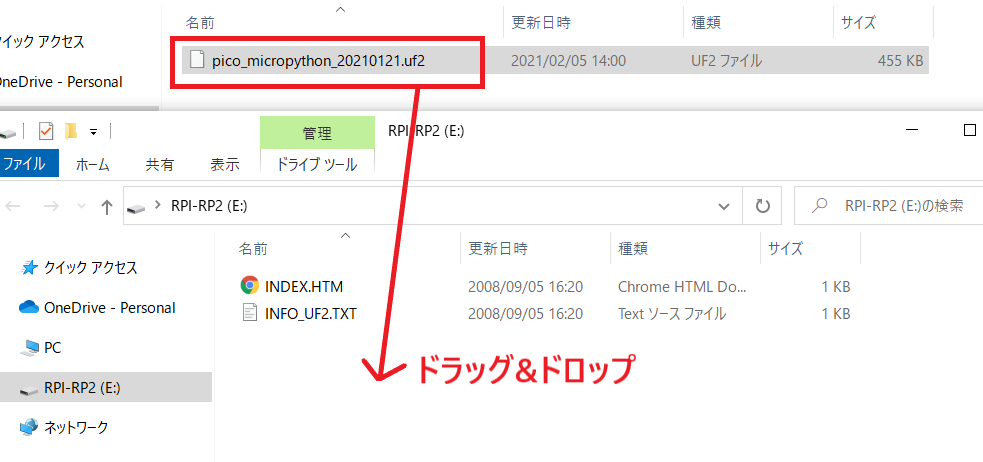Image resolution: width=983 pixels, height=462 pixels.
Task: Open recent locations dropdown arrow
Action: [81, 207]
